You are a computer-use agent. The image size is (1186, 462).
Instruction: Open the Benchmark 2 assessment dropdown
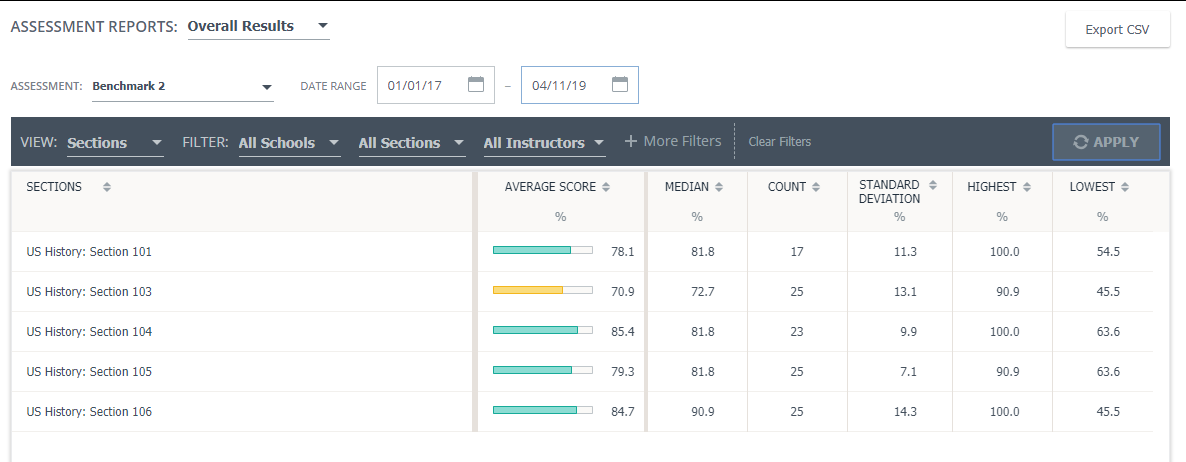tap(267, 87)
